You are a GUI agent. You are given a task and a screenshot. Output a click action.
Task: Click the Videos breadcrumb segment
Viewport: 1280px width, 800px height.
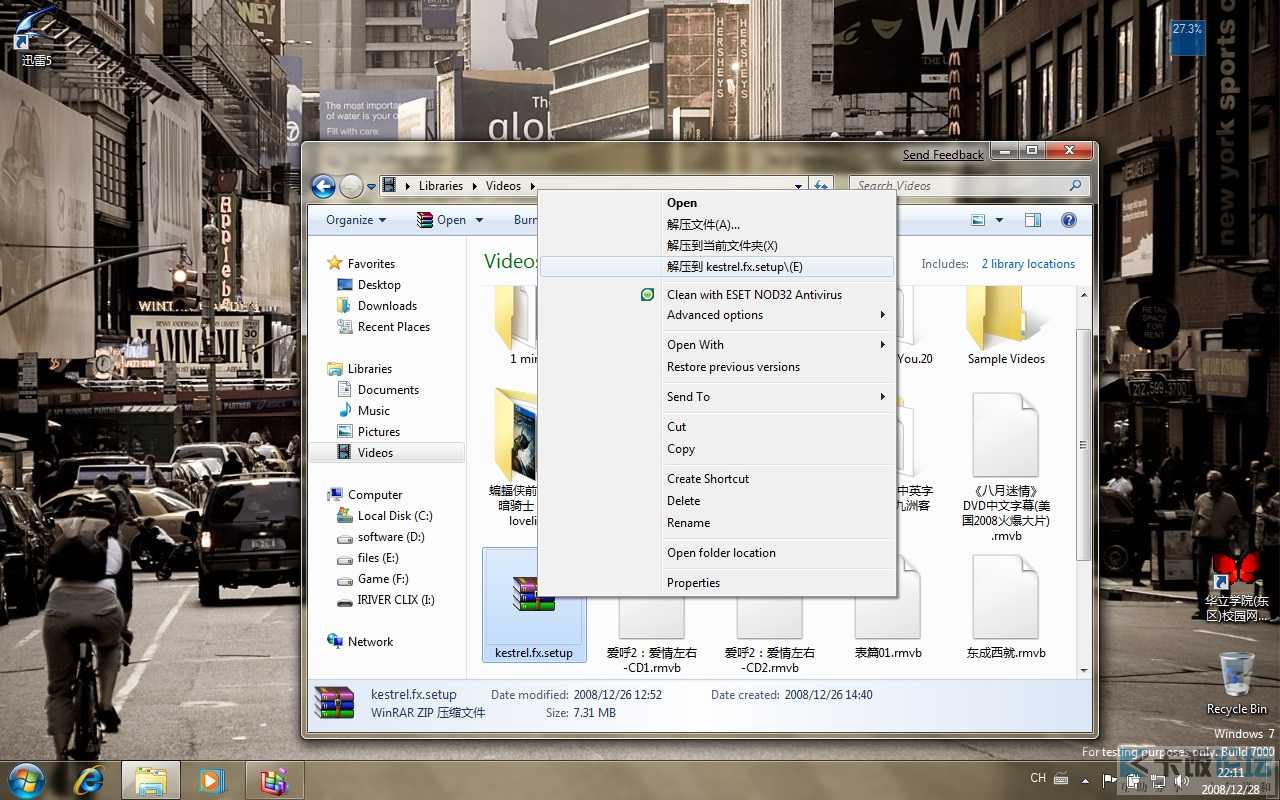point(503,186)
